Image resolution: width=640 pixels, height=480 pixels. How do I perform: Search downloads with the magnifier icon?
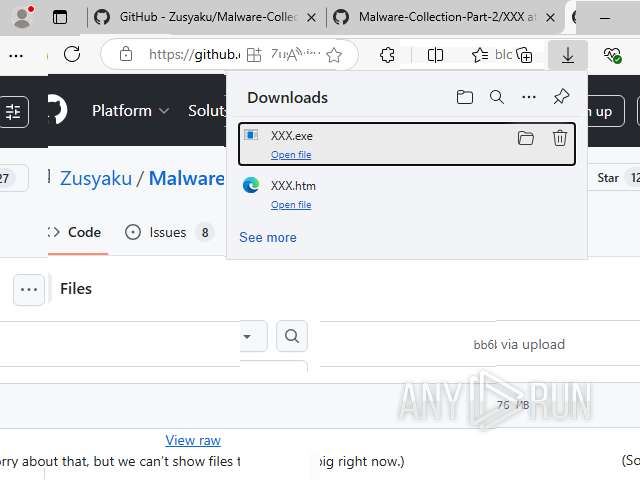497,97
